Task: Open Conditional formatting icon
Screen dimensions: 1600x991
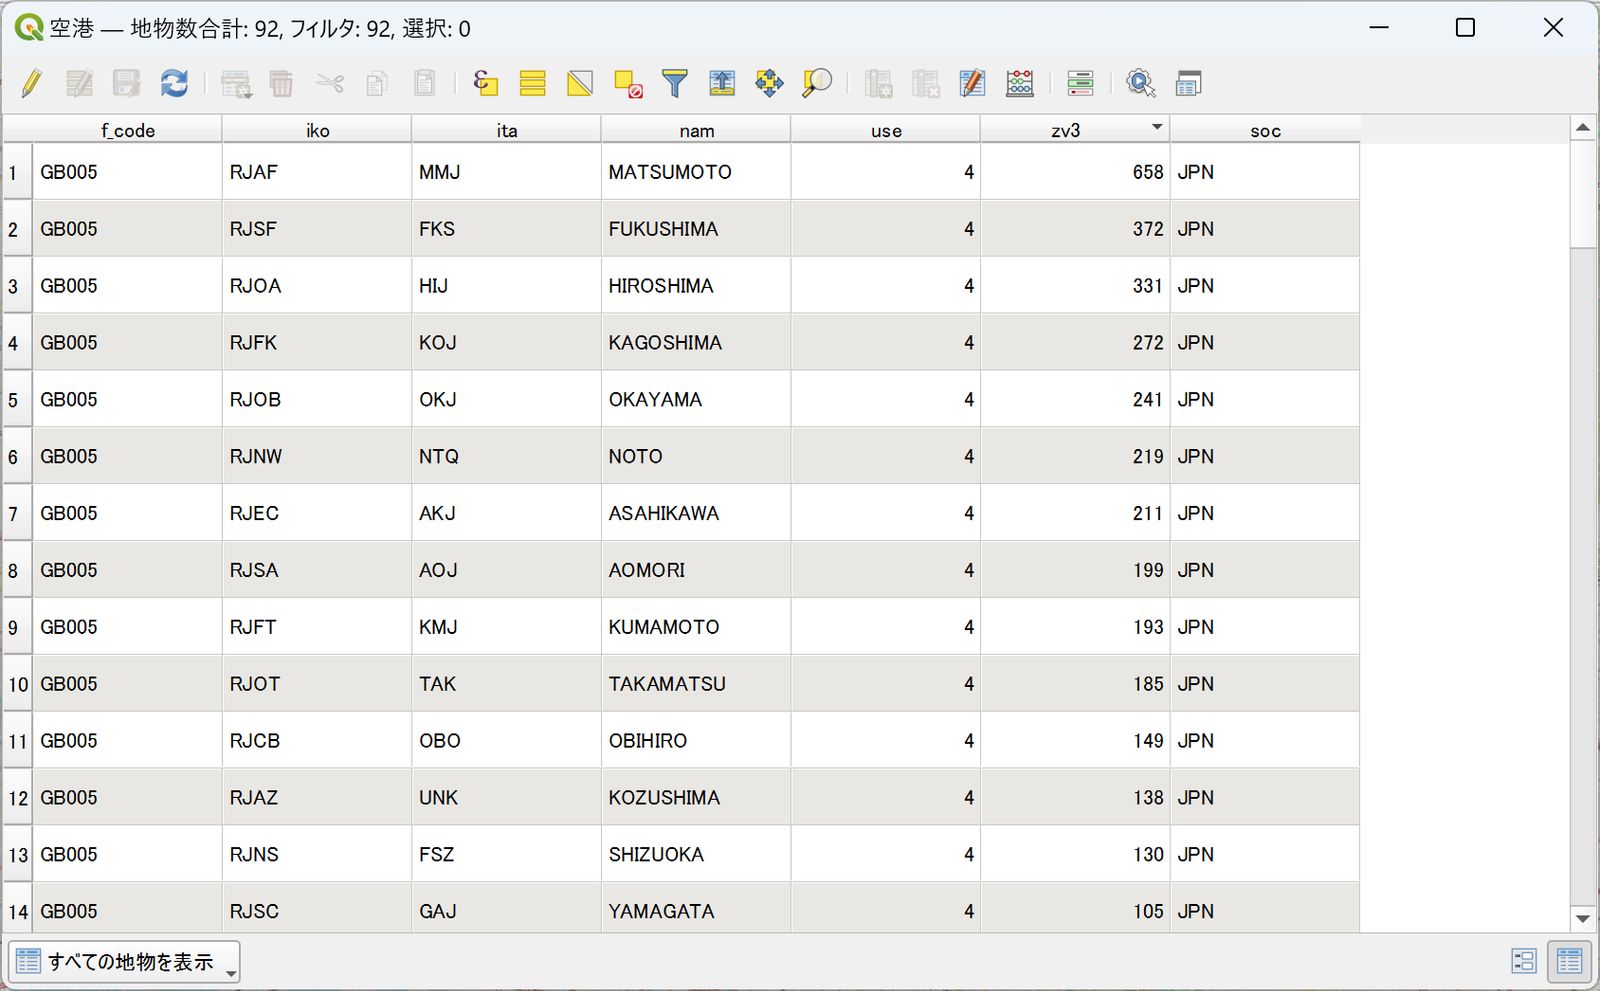Action: (1080, 83)
